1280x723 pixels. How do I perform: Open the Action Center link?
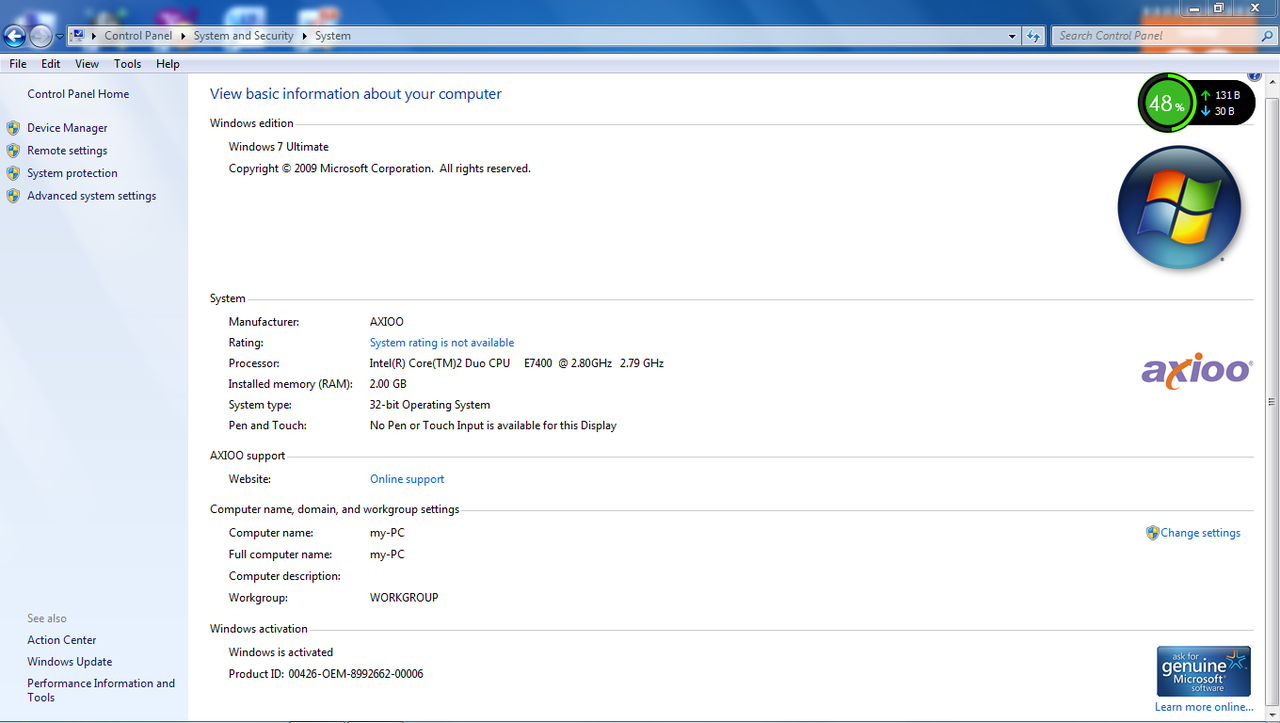pos(62,640)
